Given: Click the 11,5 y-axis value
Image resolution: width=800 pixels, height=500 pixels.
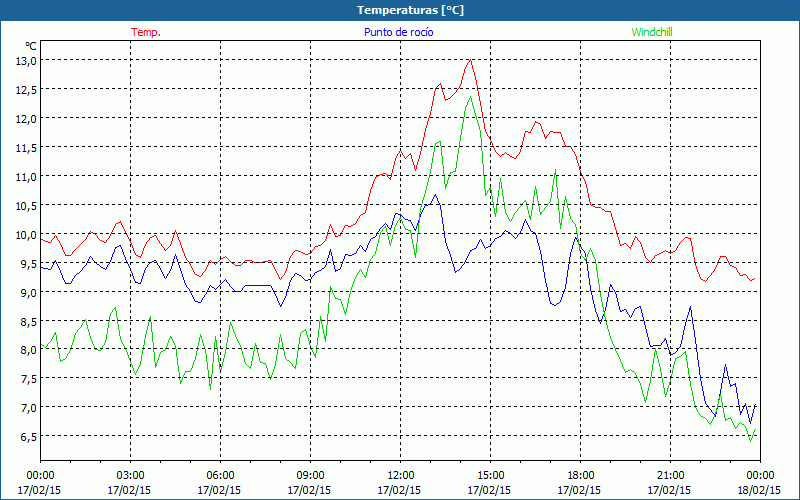Looking at the screenshot, I should (x=27, y=147).
